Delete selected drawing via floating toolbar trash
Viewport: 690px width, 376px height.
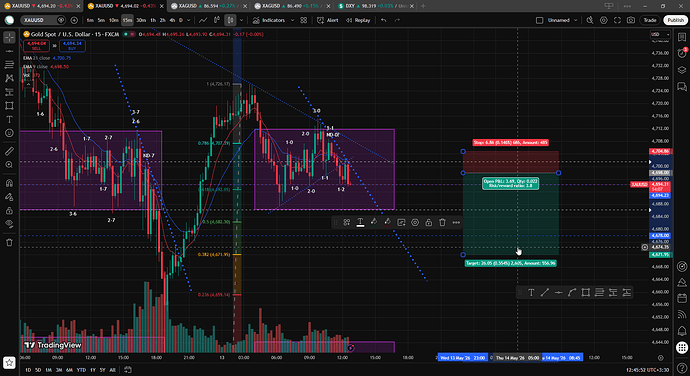442,222
